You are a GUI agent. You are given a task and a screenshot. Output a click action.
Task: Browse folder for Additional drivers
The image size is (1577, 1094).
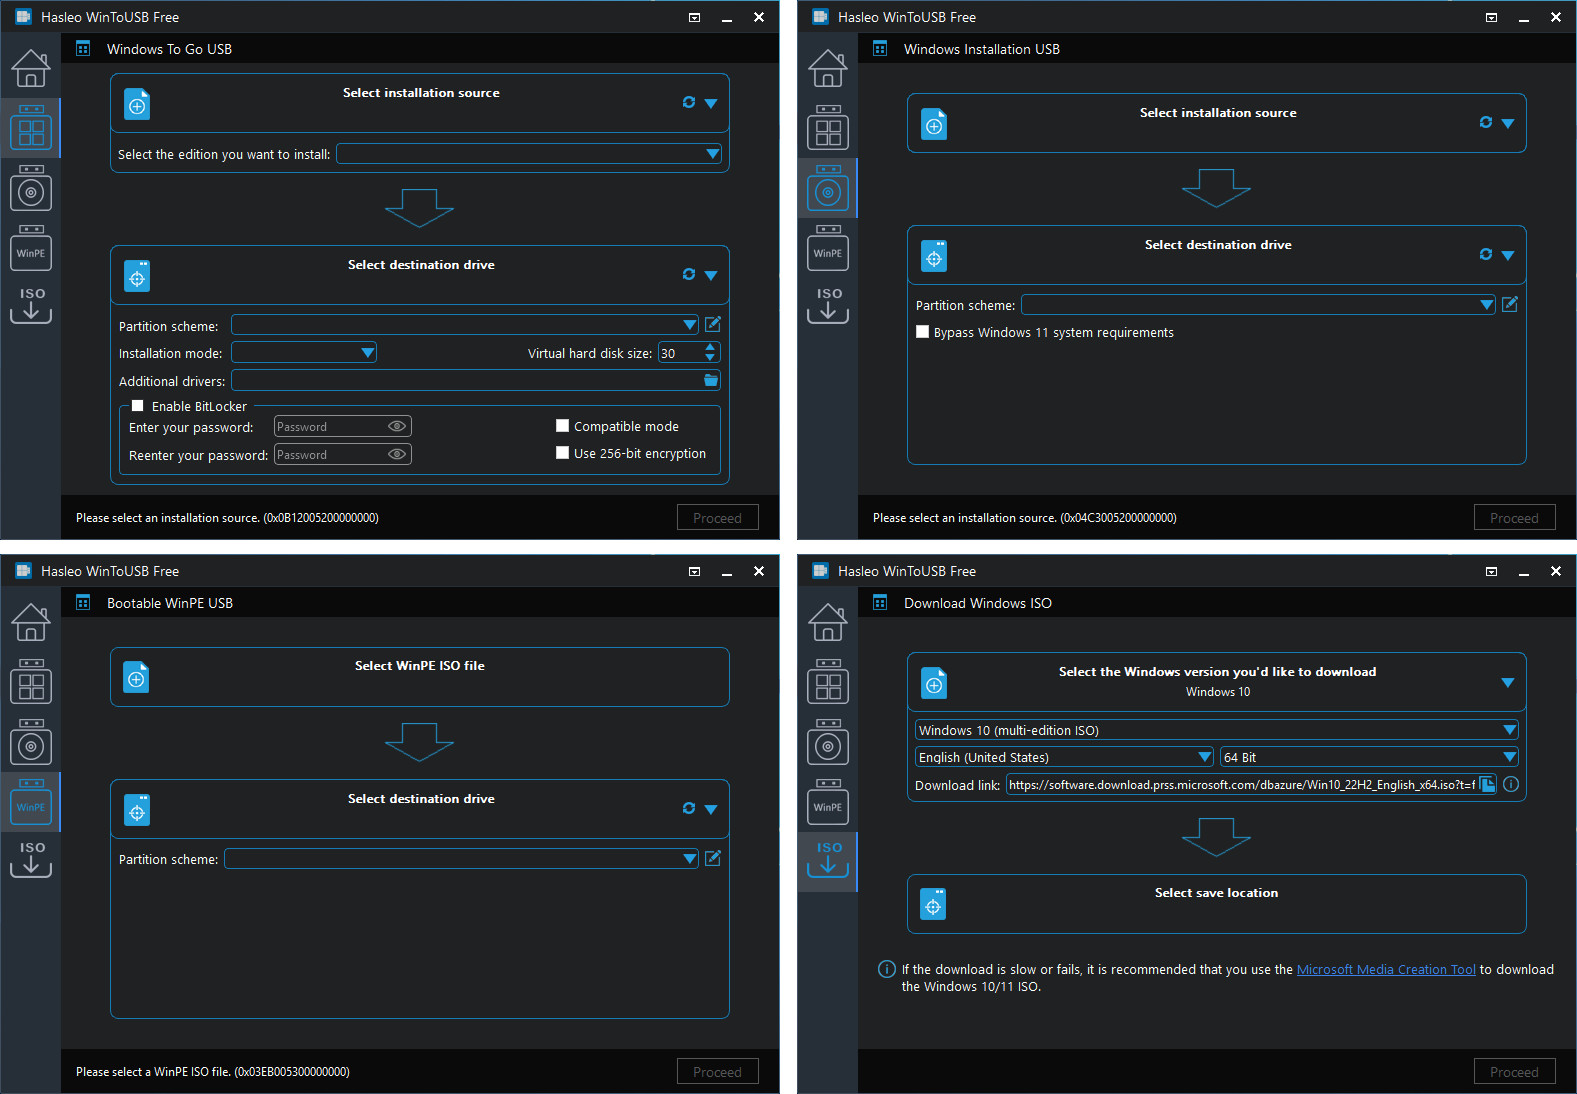point(711,380)
